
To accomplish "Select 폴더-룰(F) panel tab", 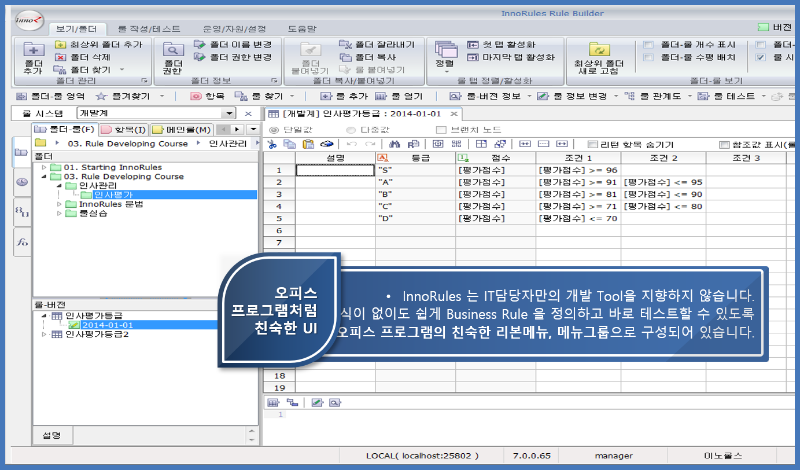I will click(x=65, y=130).
